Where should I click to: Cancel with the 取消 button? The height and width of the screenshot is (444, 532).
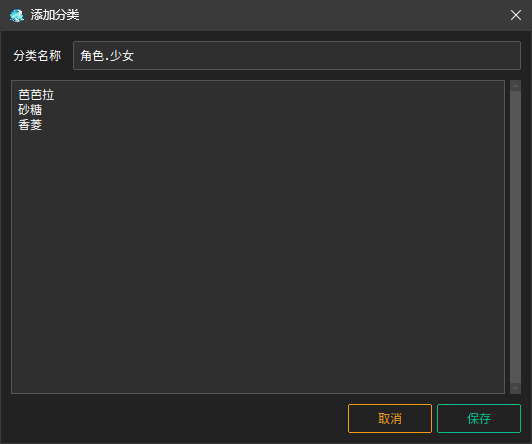click(390, 419)
